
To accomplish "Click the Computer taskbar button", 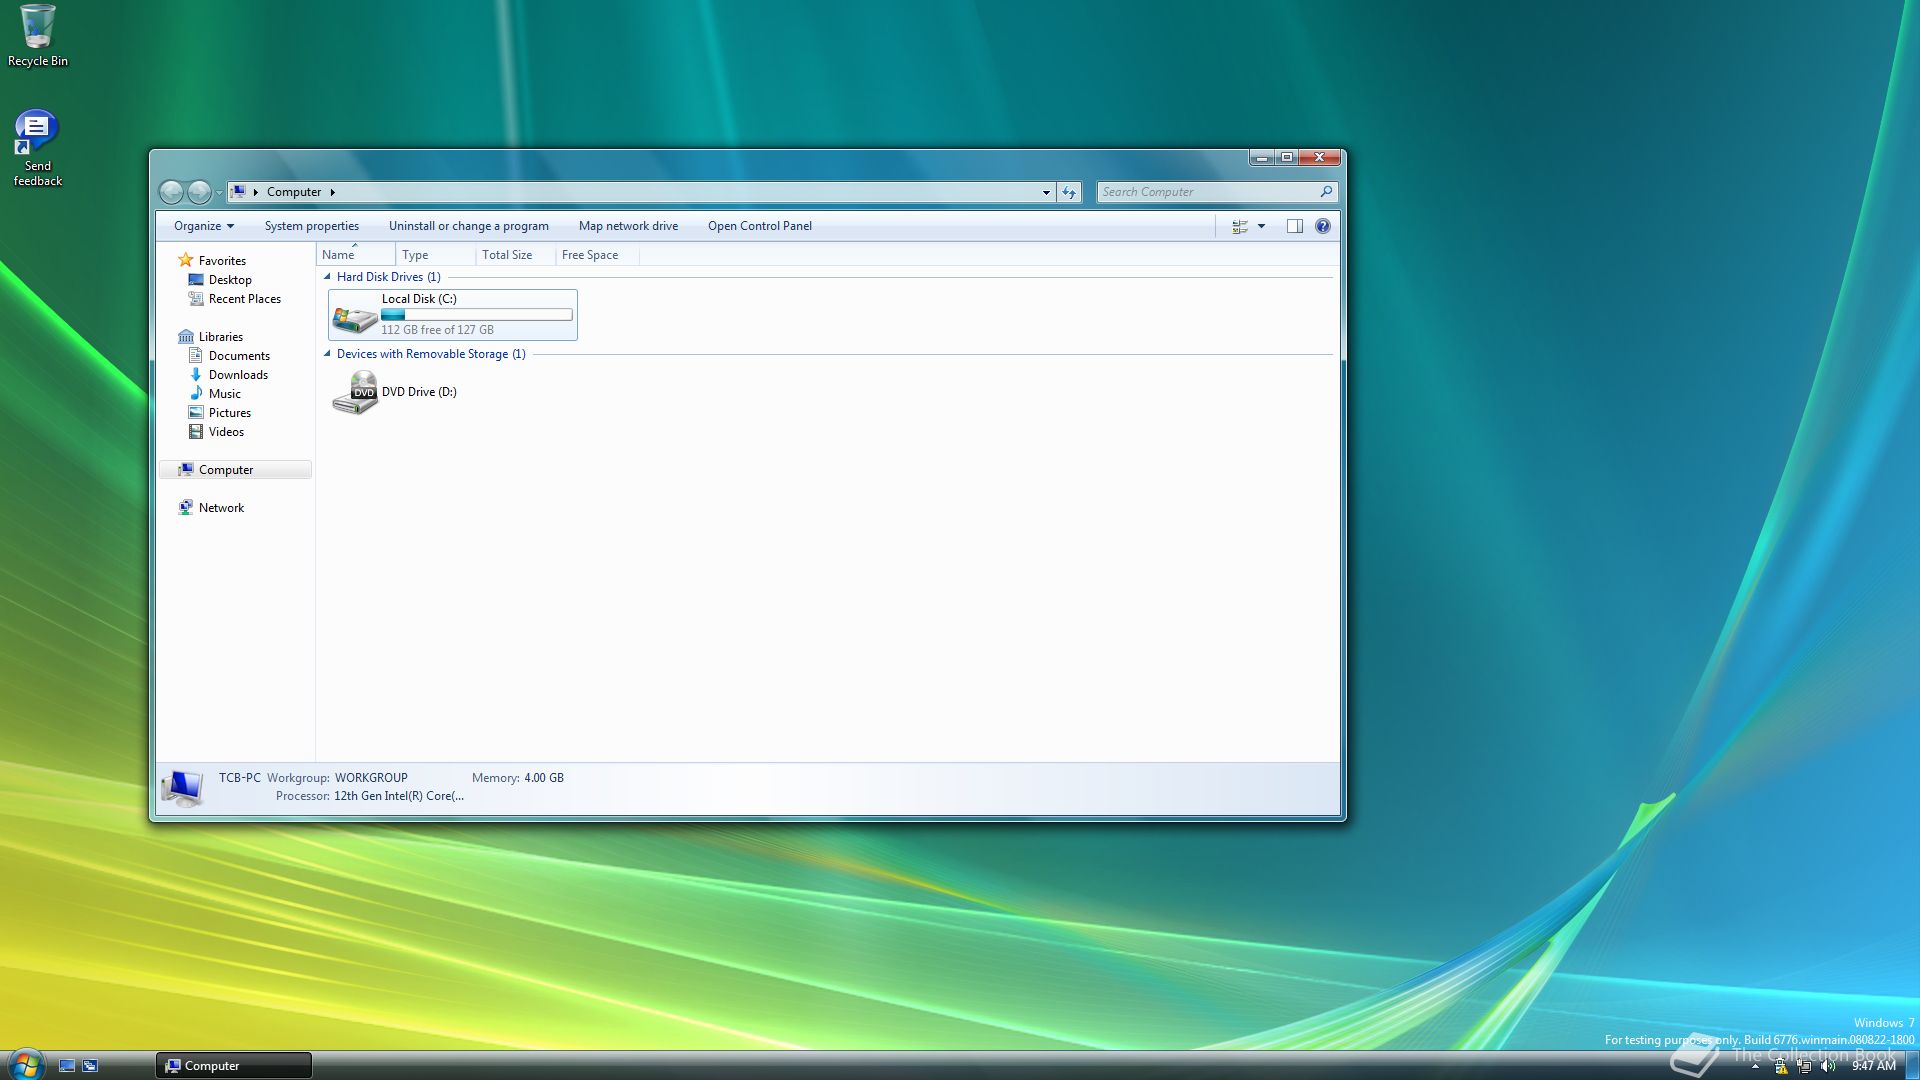I will click(233, 1066).
